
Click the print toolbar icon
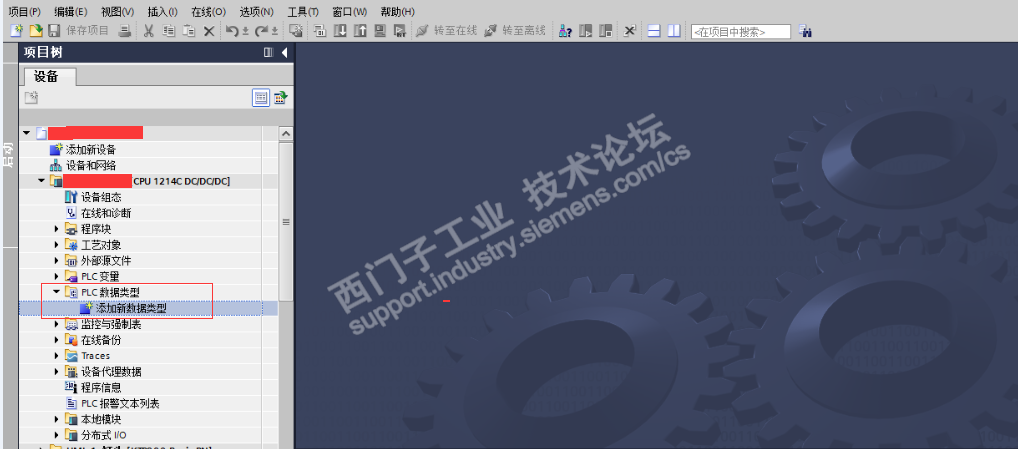(125, 30)
